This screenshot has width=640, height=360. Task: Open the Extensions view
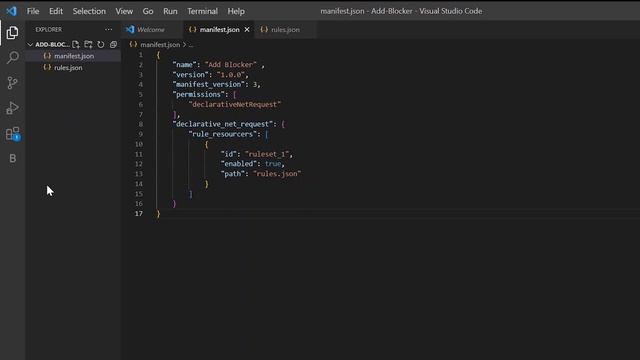tap(13, 133)
